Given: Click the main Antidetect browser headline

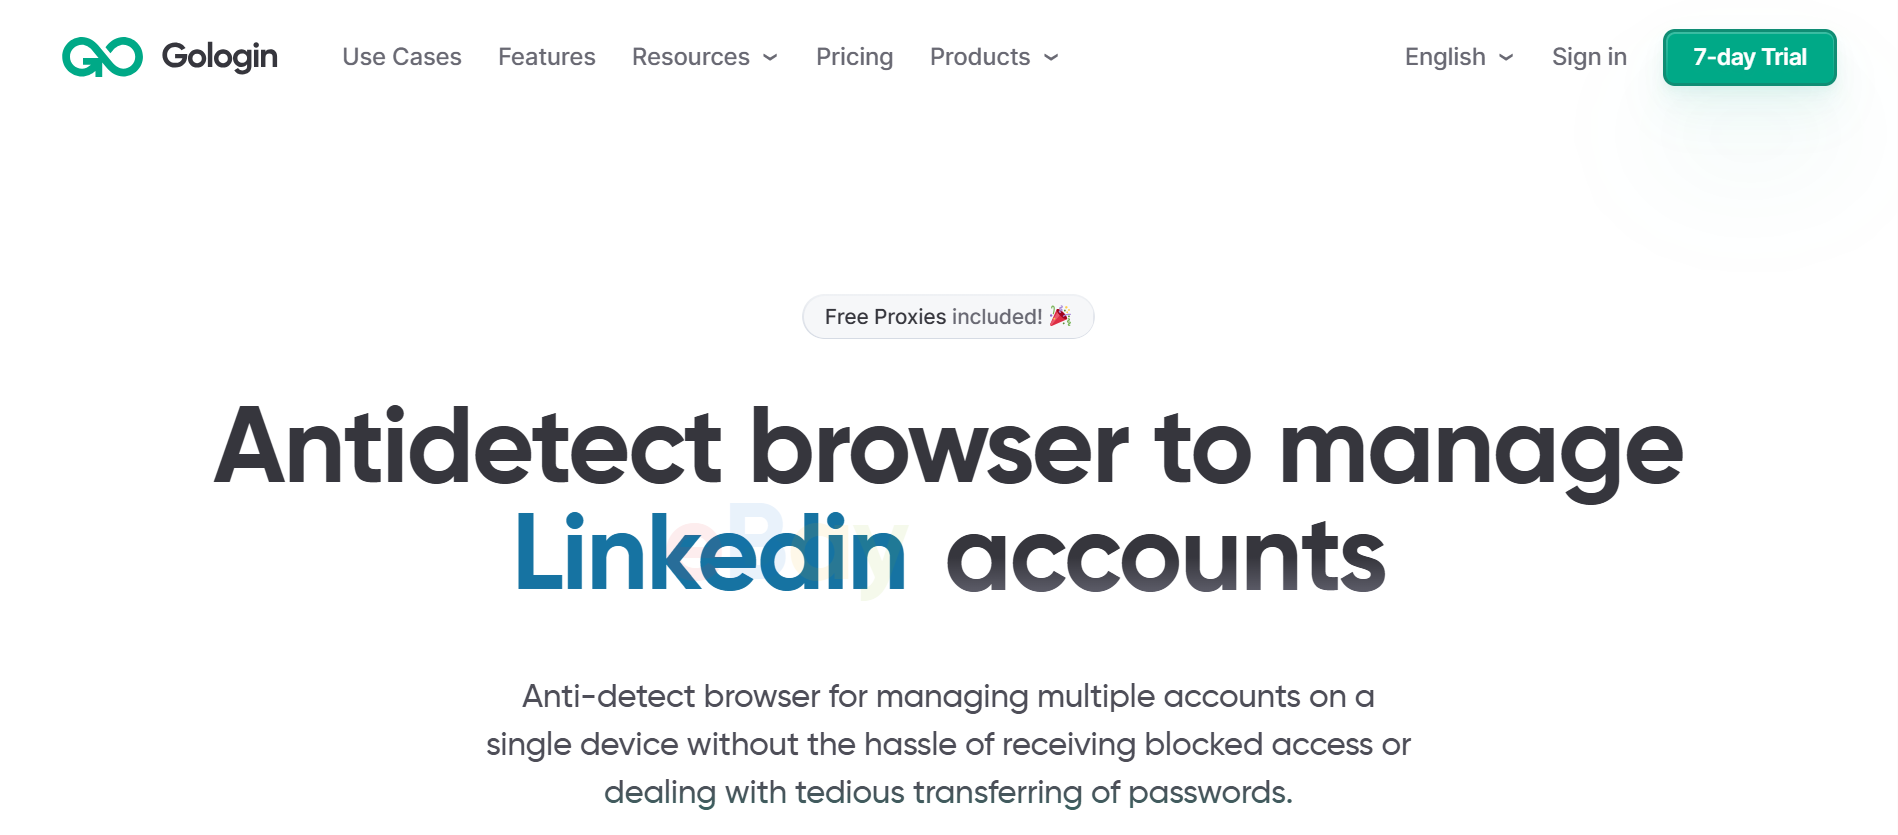Looking at the screenshot, I should (x=949, y=450).
